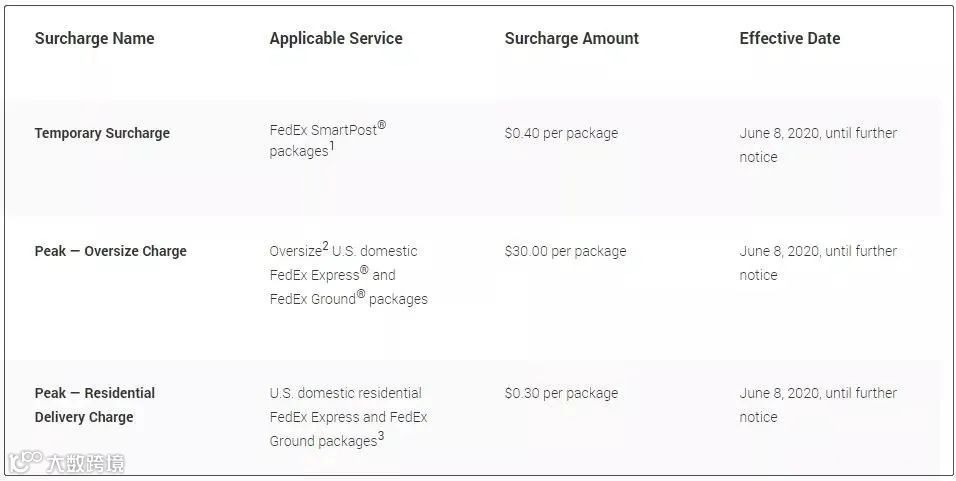The width and height of the screenshot is (956, 481).
Task: Select the $30.00 per package amount
Action: click(x=565, y=251)
